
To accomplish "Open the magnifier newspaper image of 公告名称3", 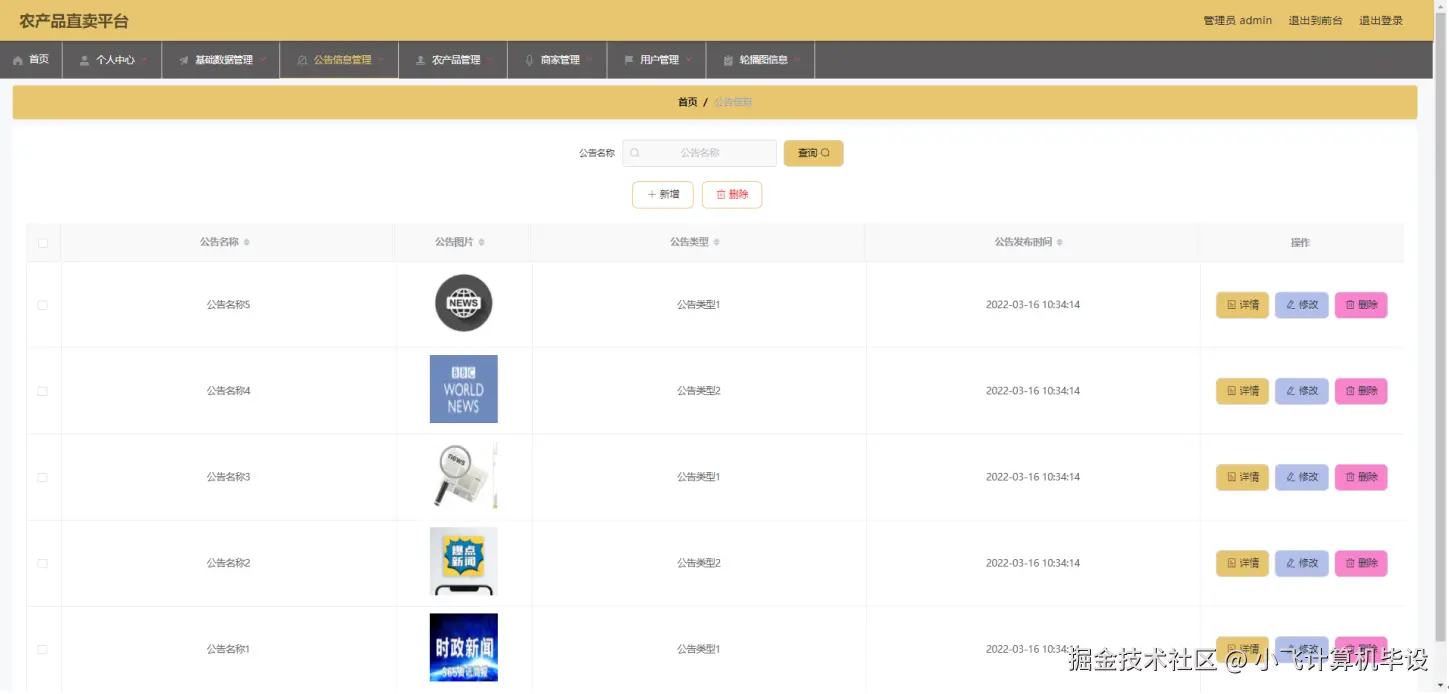I will coord(464,475).
